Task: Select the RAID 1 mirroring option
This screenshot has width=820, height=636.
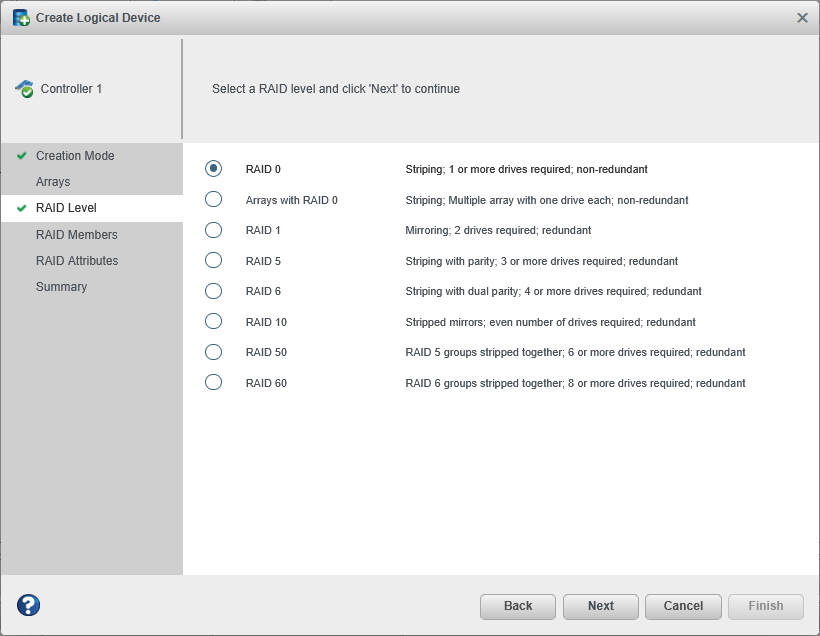Action: [x=213, y=230]
